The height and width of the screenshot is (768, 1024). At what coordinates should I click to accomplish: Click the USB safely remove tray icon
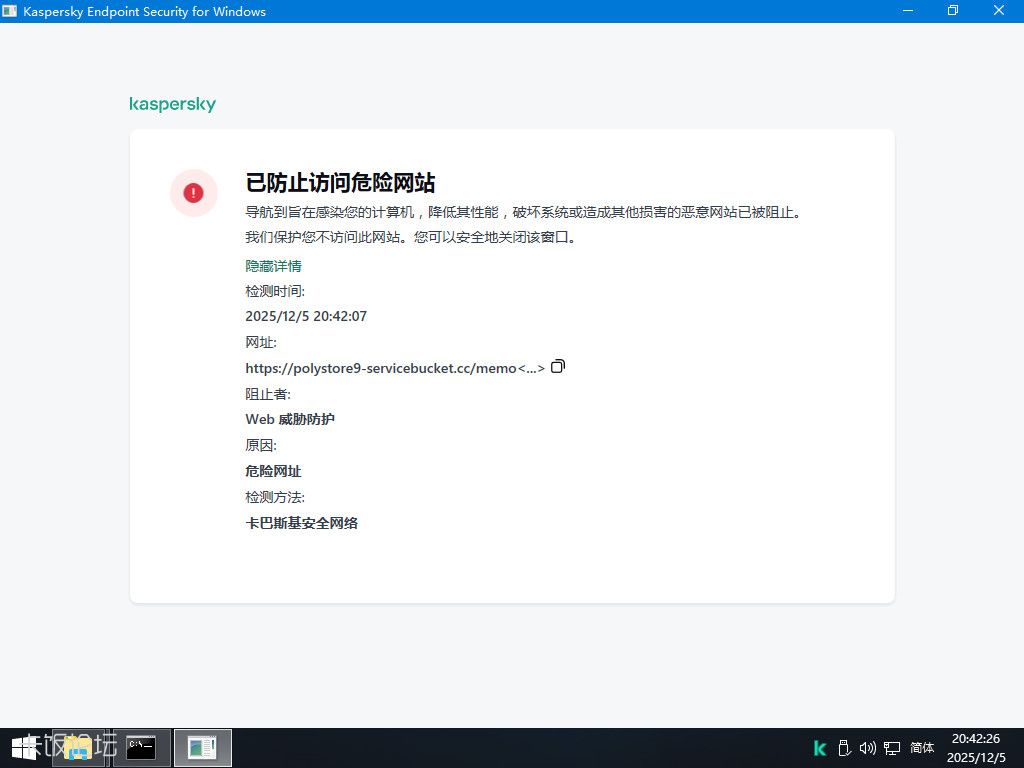click(843, 748)
